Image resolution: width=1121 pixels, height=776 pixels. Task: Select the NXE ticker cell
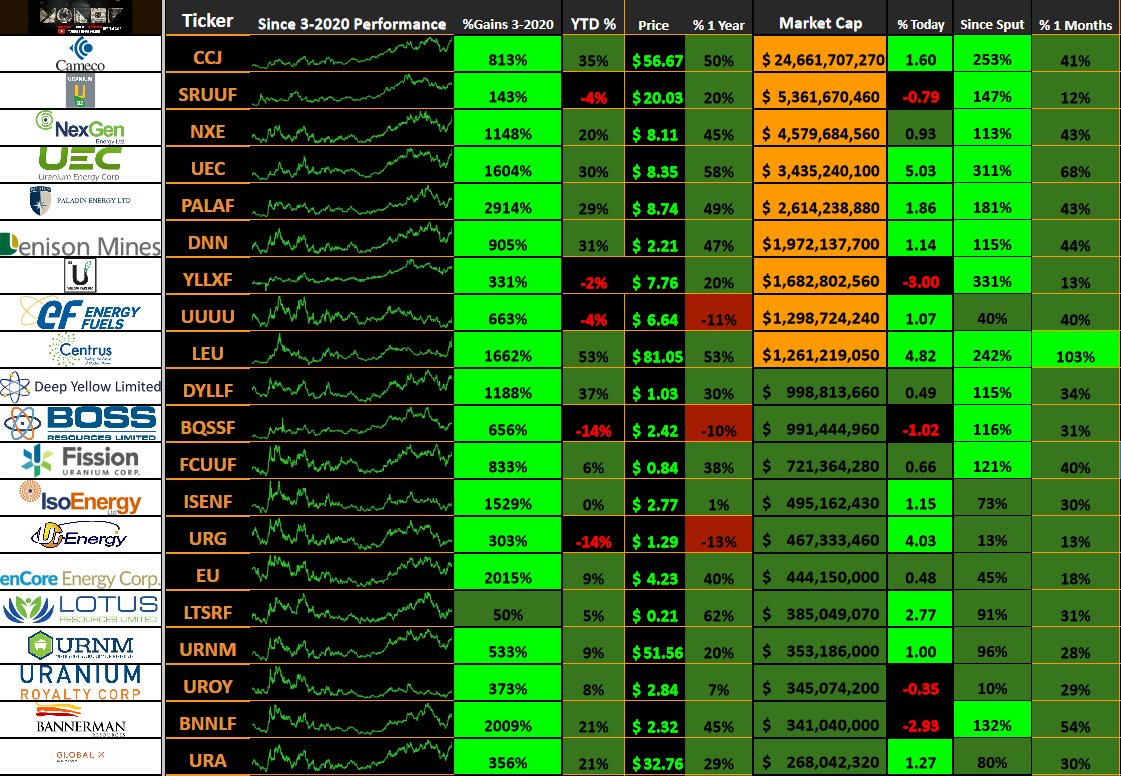[x=207, y=132]
